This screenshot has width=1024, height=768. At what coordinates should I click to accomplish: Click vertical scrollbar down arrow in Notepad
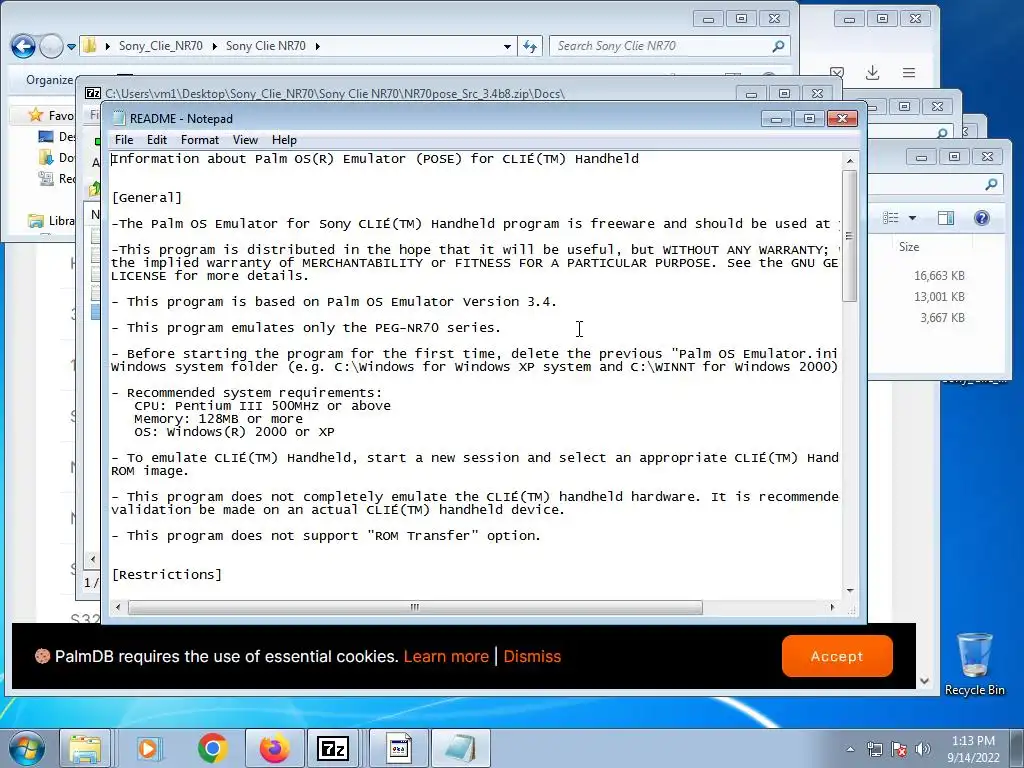(850, 590)
